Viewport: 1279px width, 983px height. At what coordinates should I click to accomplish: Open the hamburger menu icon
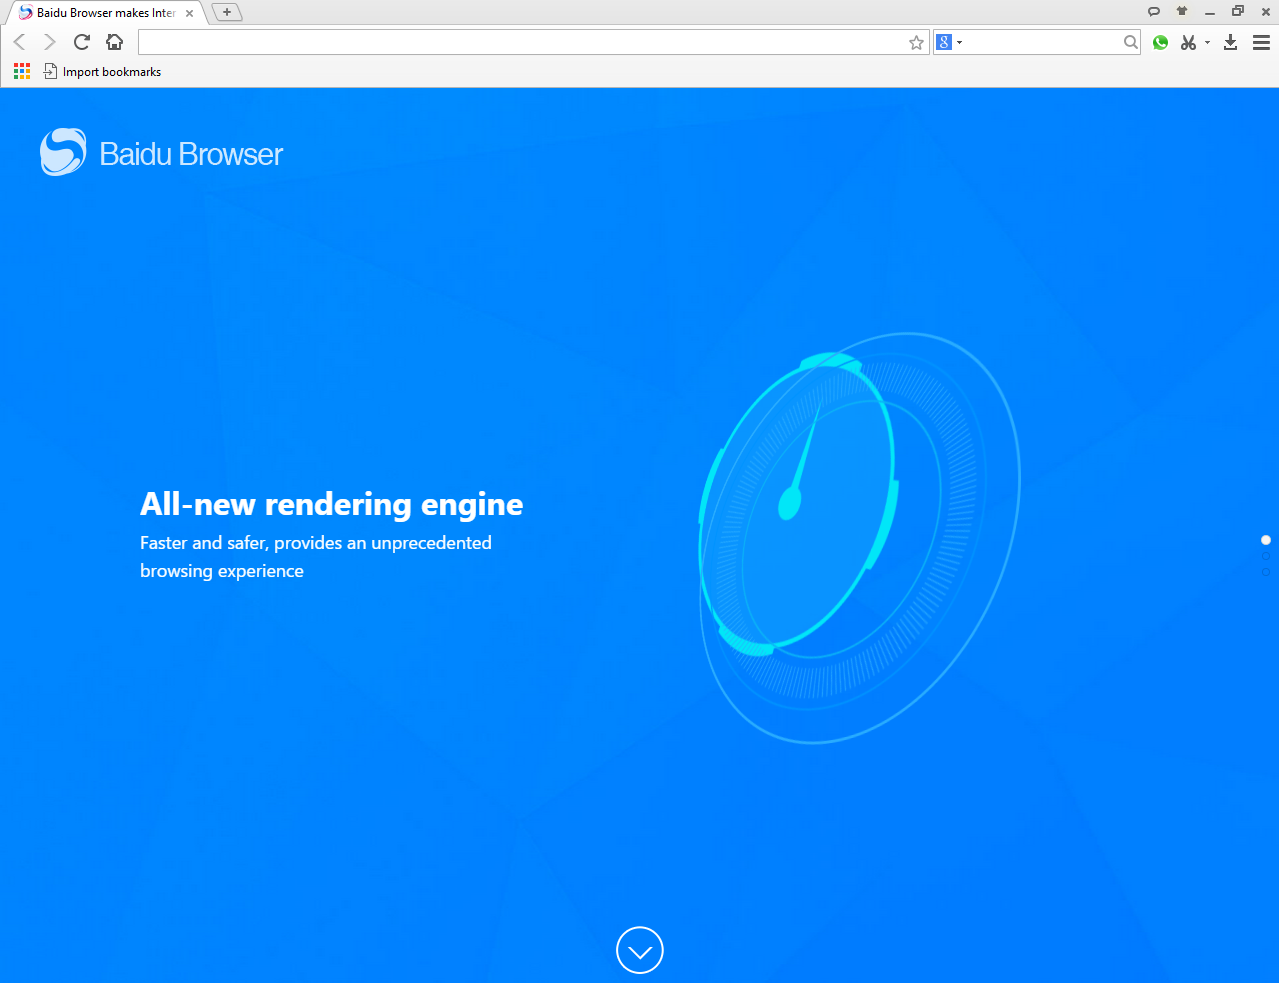pyautogui.click(x=1263, y=42)
